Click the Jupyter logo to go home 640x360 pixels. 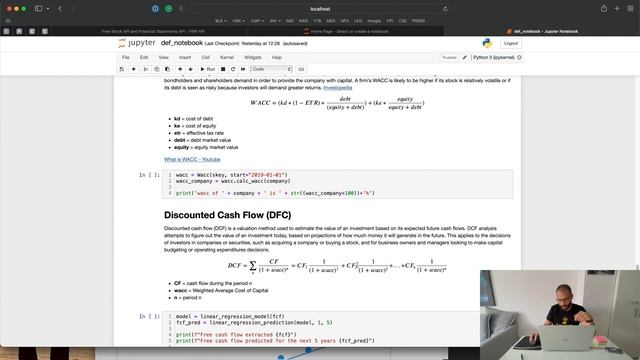click(x=137, y=43)
